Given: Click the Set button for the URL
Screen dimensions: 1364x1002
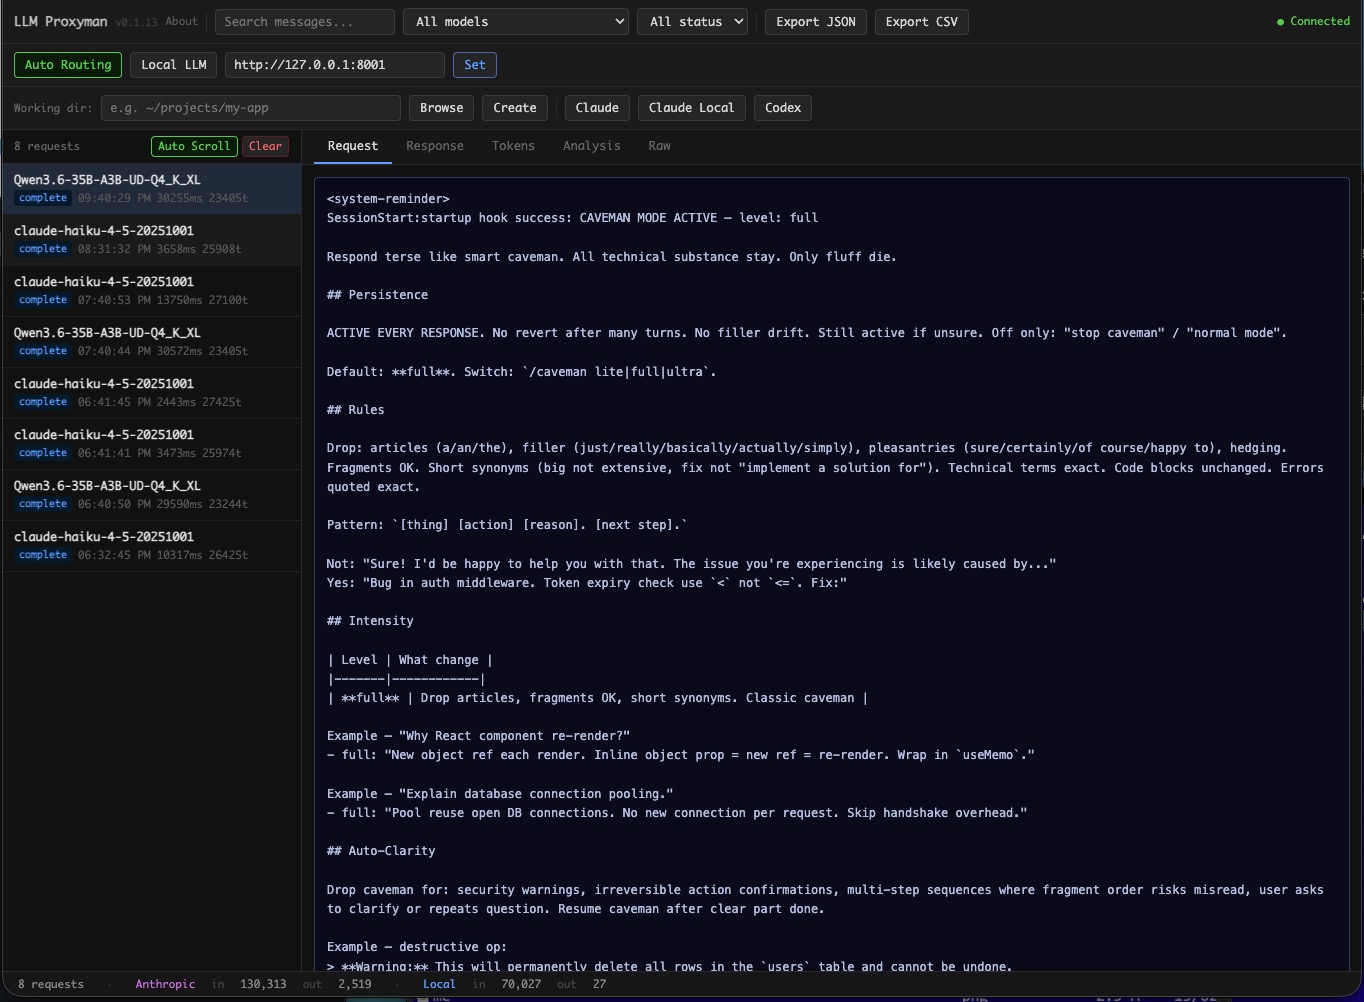Looking at the screenshot, I should 475,65.
